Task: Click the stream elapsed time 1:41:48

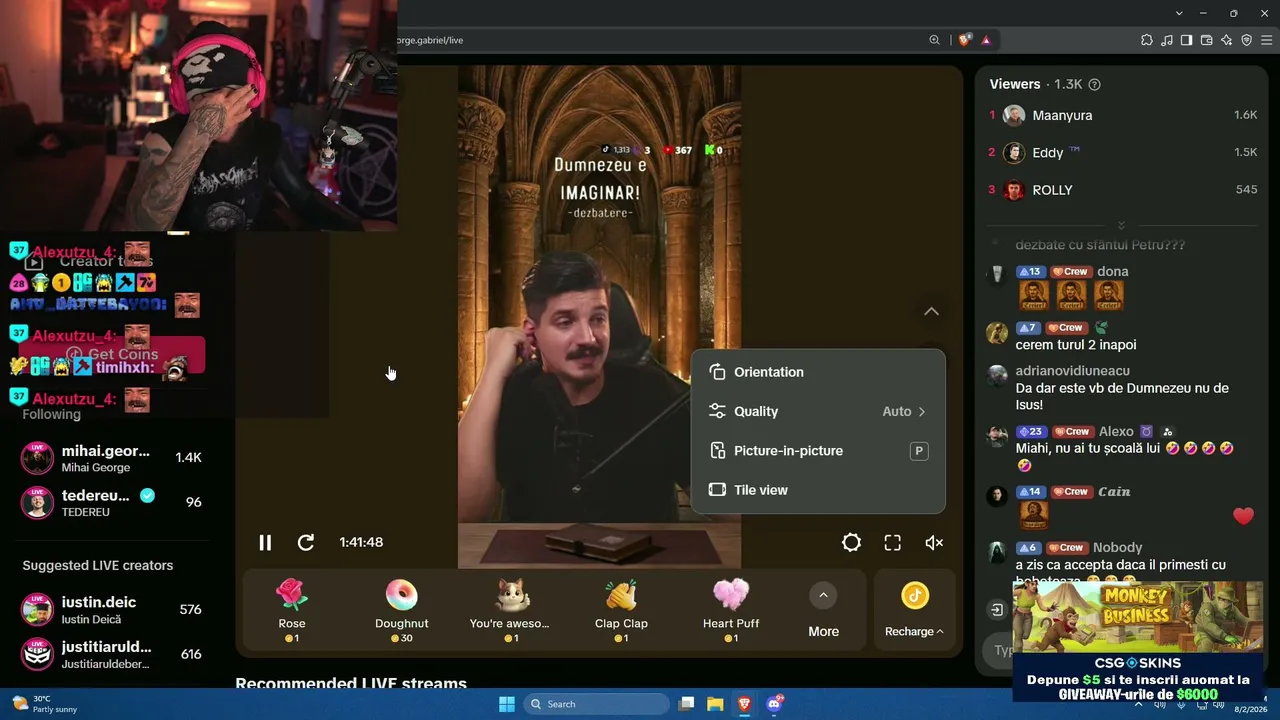Action: coord(361,542)
